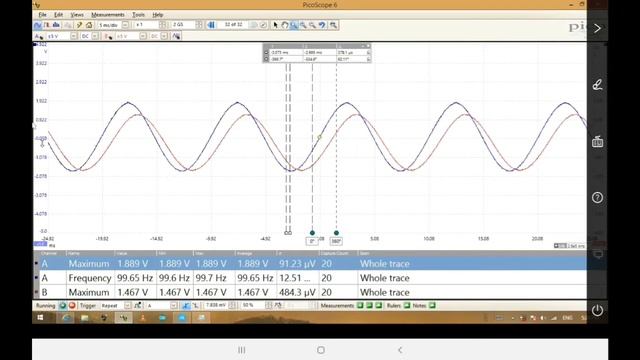The height and width of the screenshot is (360, 640).
Task: Edit the selected measurement
Action: 369,305
